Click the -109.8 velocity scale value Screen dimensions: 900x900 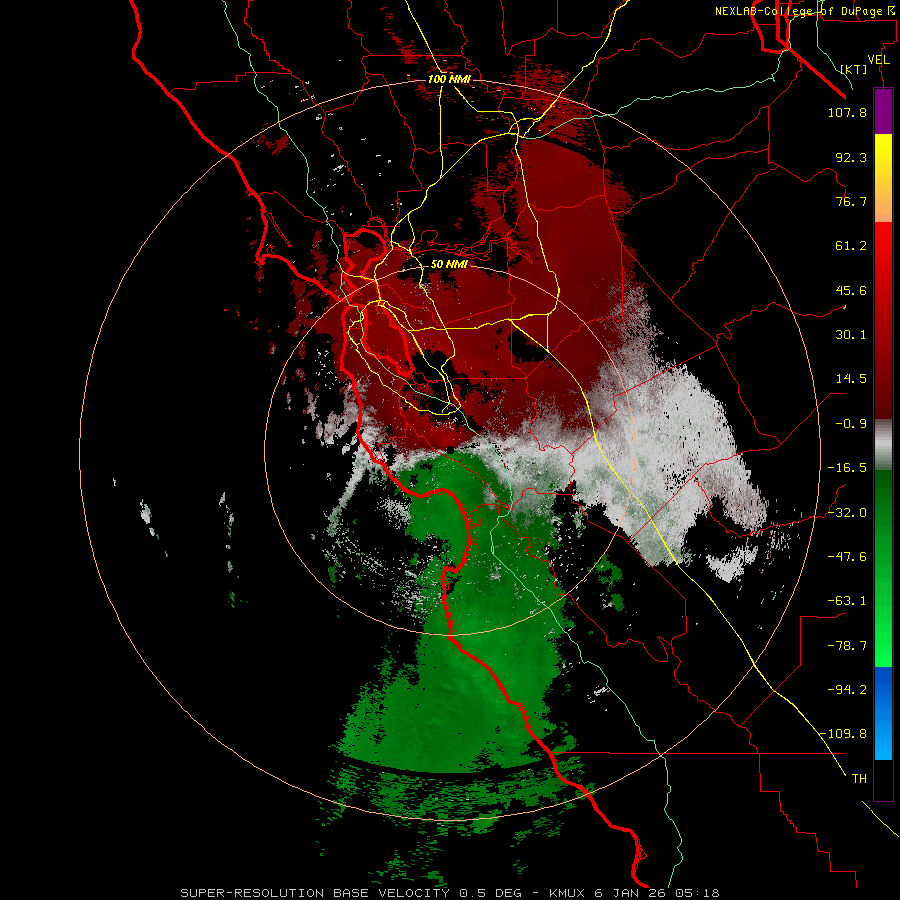coord(844,734)
